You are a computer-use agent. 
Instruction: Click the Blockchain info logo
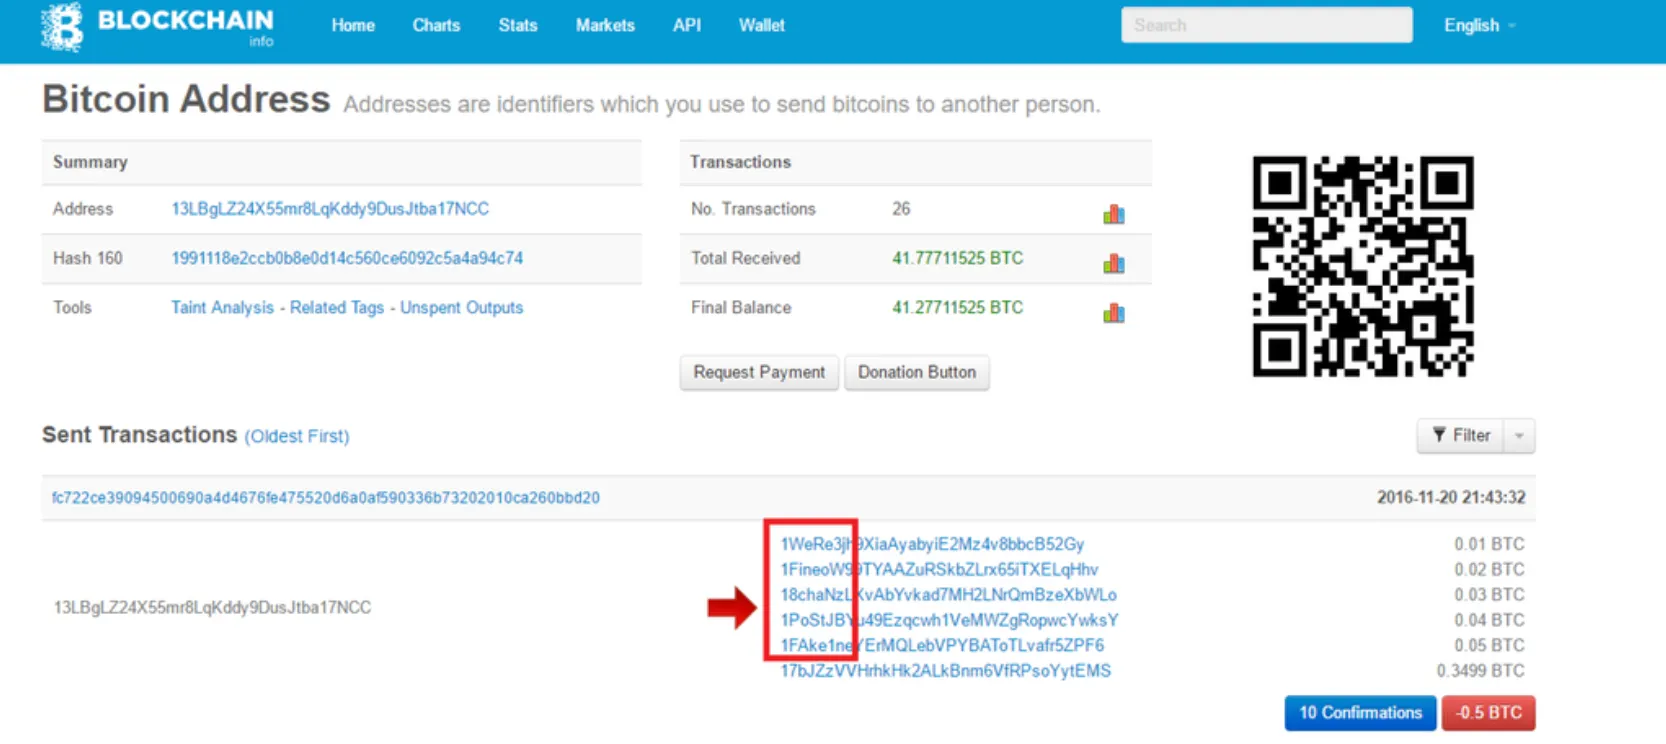click(157, 26)
